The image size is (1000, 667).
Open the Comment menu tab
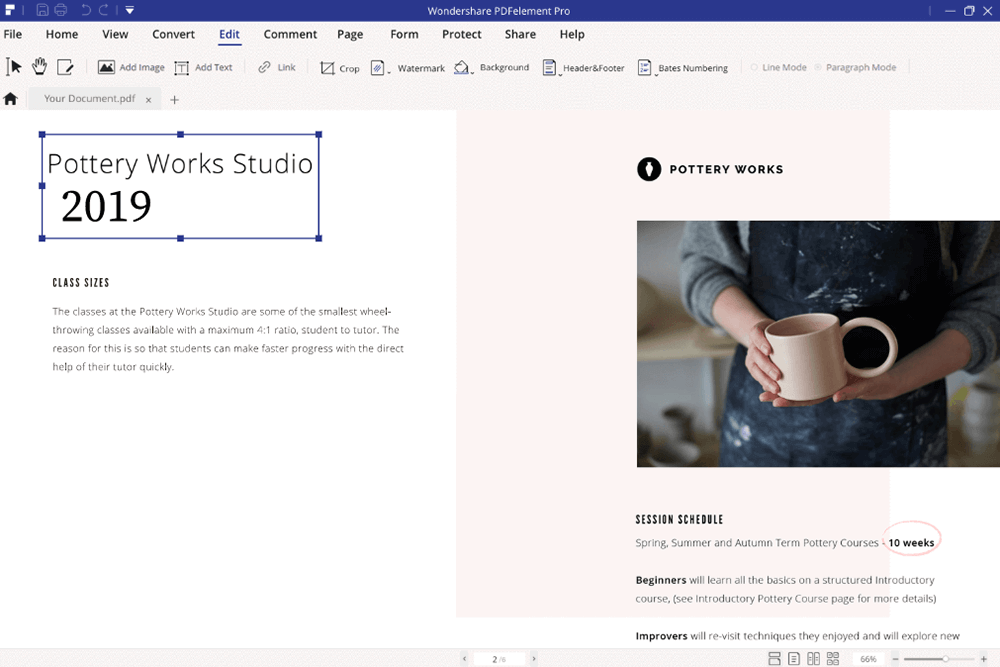click(289, 34)
